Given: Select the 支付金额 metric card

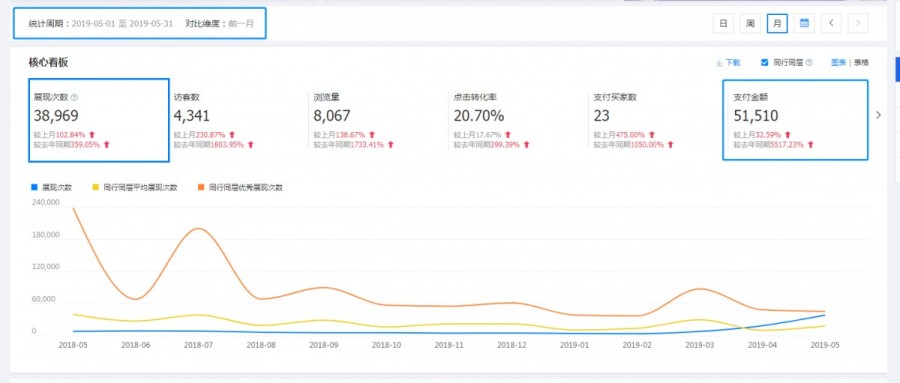Looking at the screenshot, I should point(795,120).
